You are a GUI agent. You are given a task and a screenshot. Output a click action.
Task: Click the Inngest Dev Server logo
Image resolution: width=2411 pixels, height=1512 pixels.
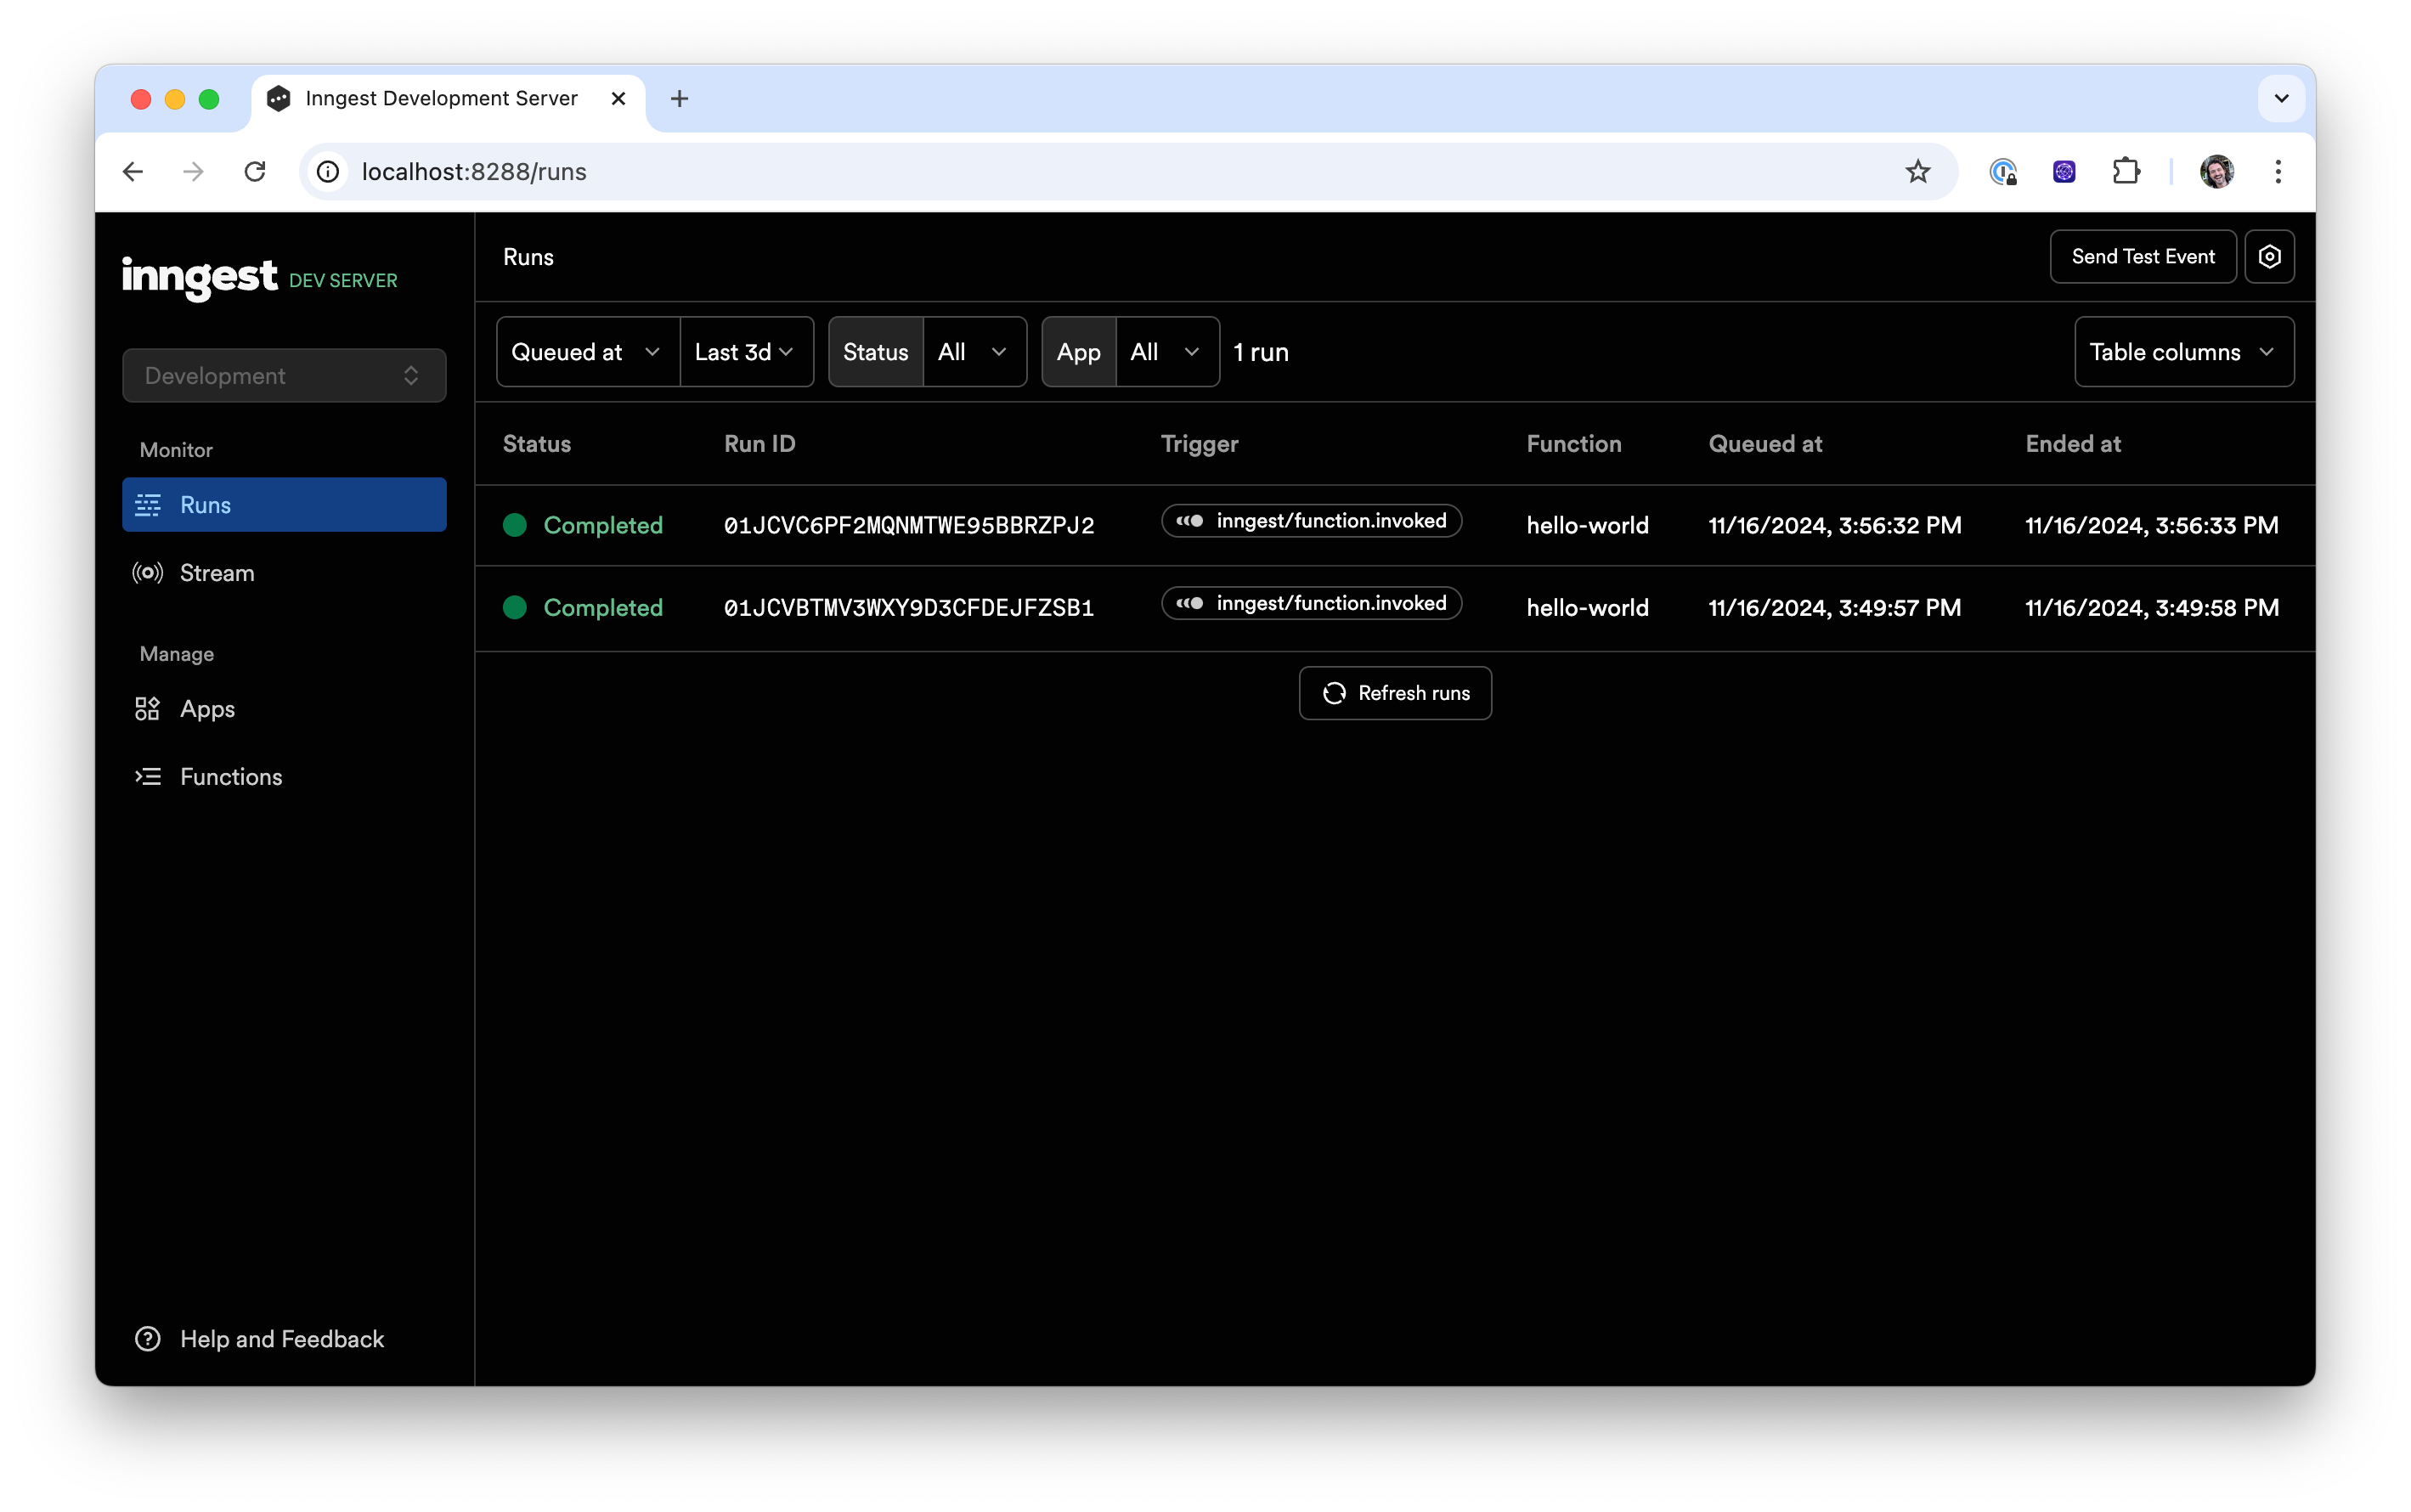coord(198,278)
